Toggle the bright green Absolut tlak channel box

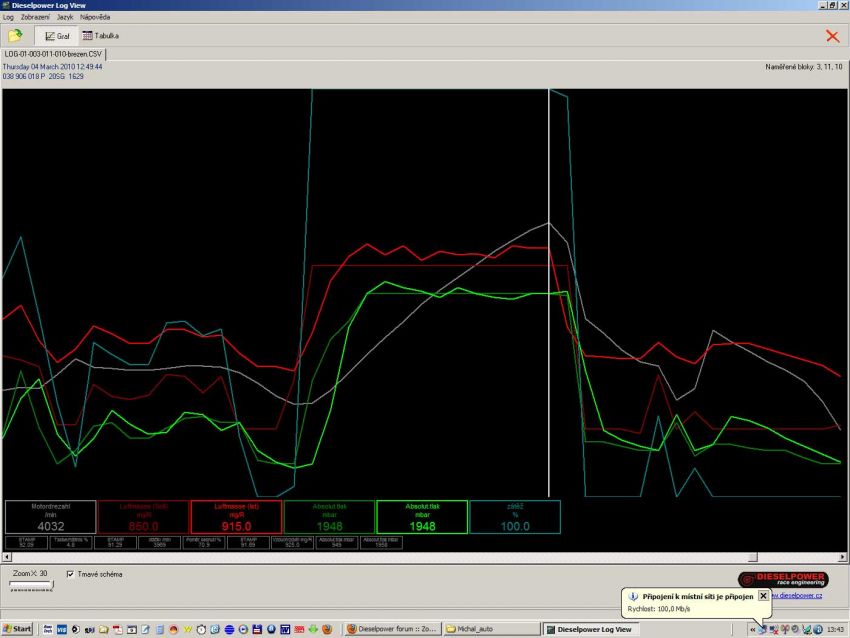point(422,517)
